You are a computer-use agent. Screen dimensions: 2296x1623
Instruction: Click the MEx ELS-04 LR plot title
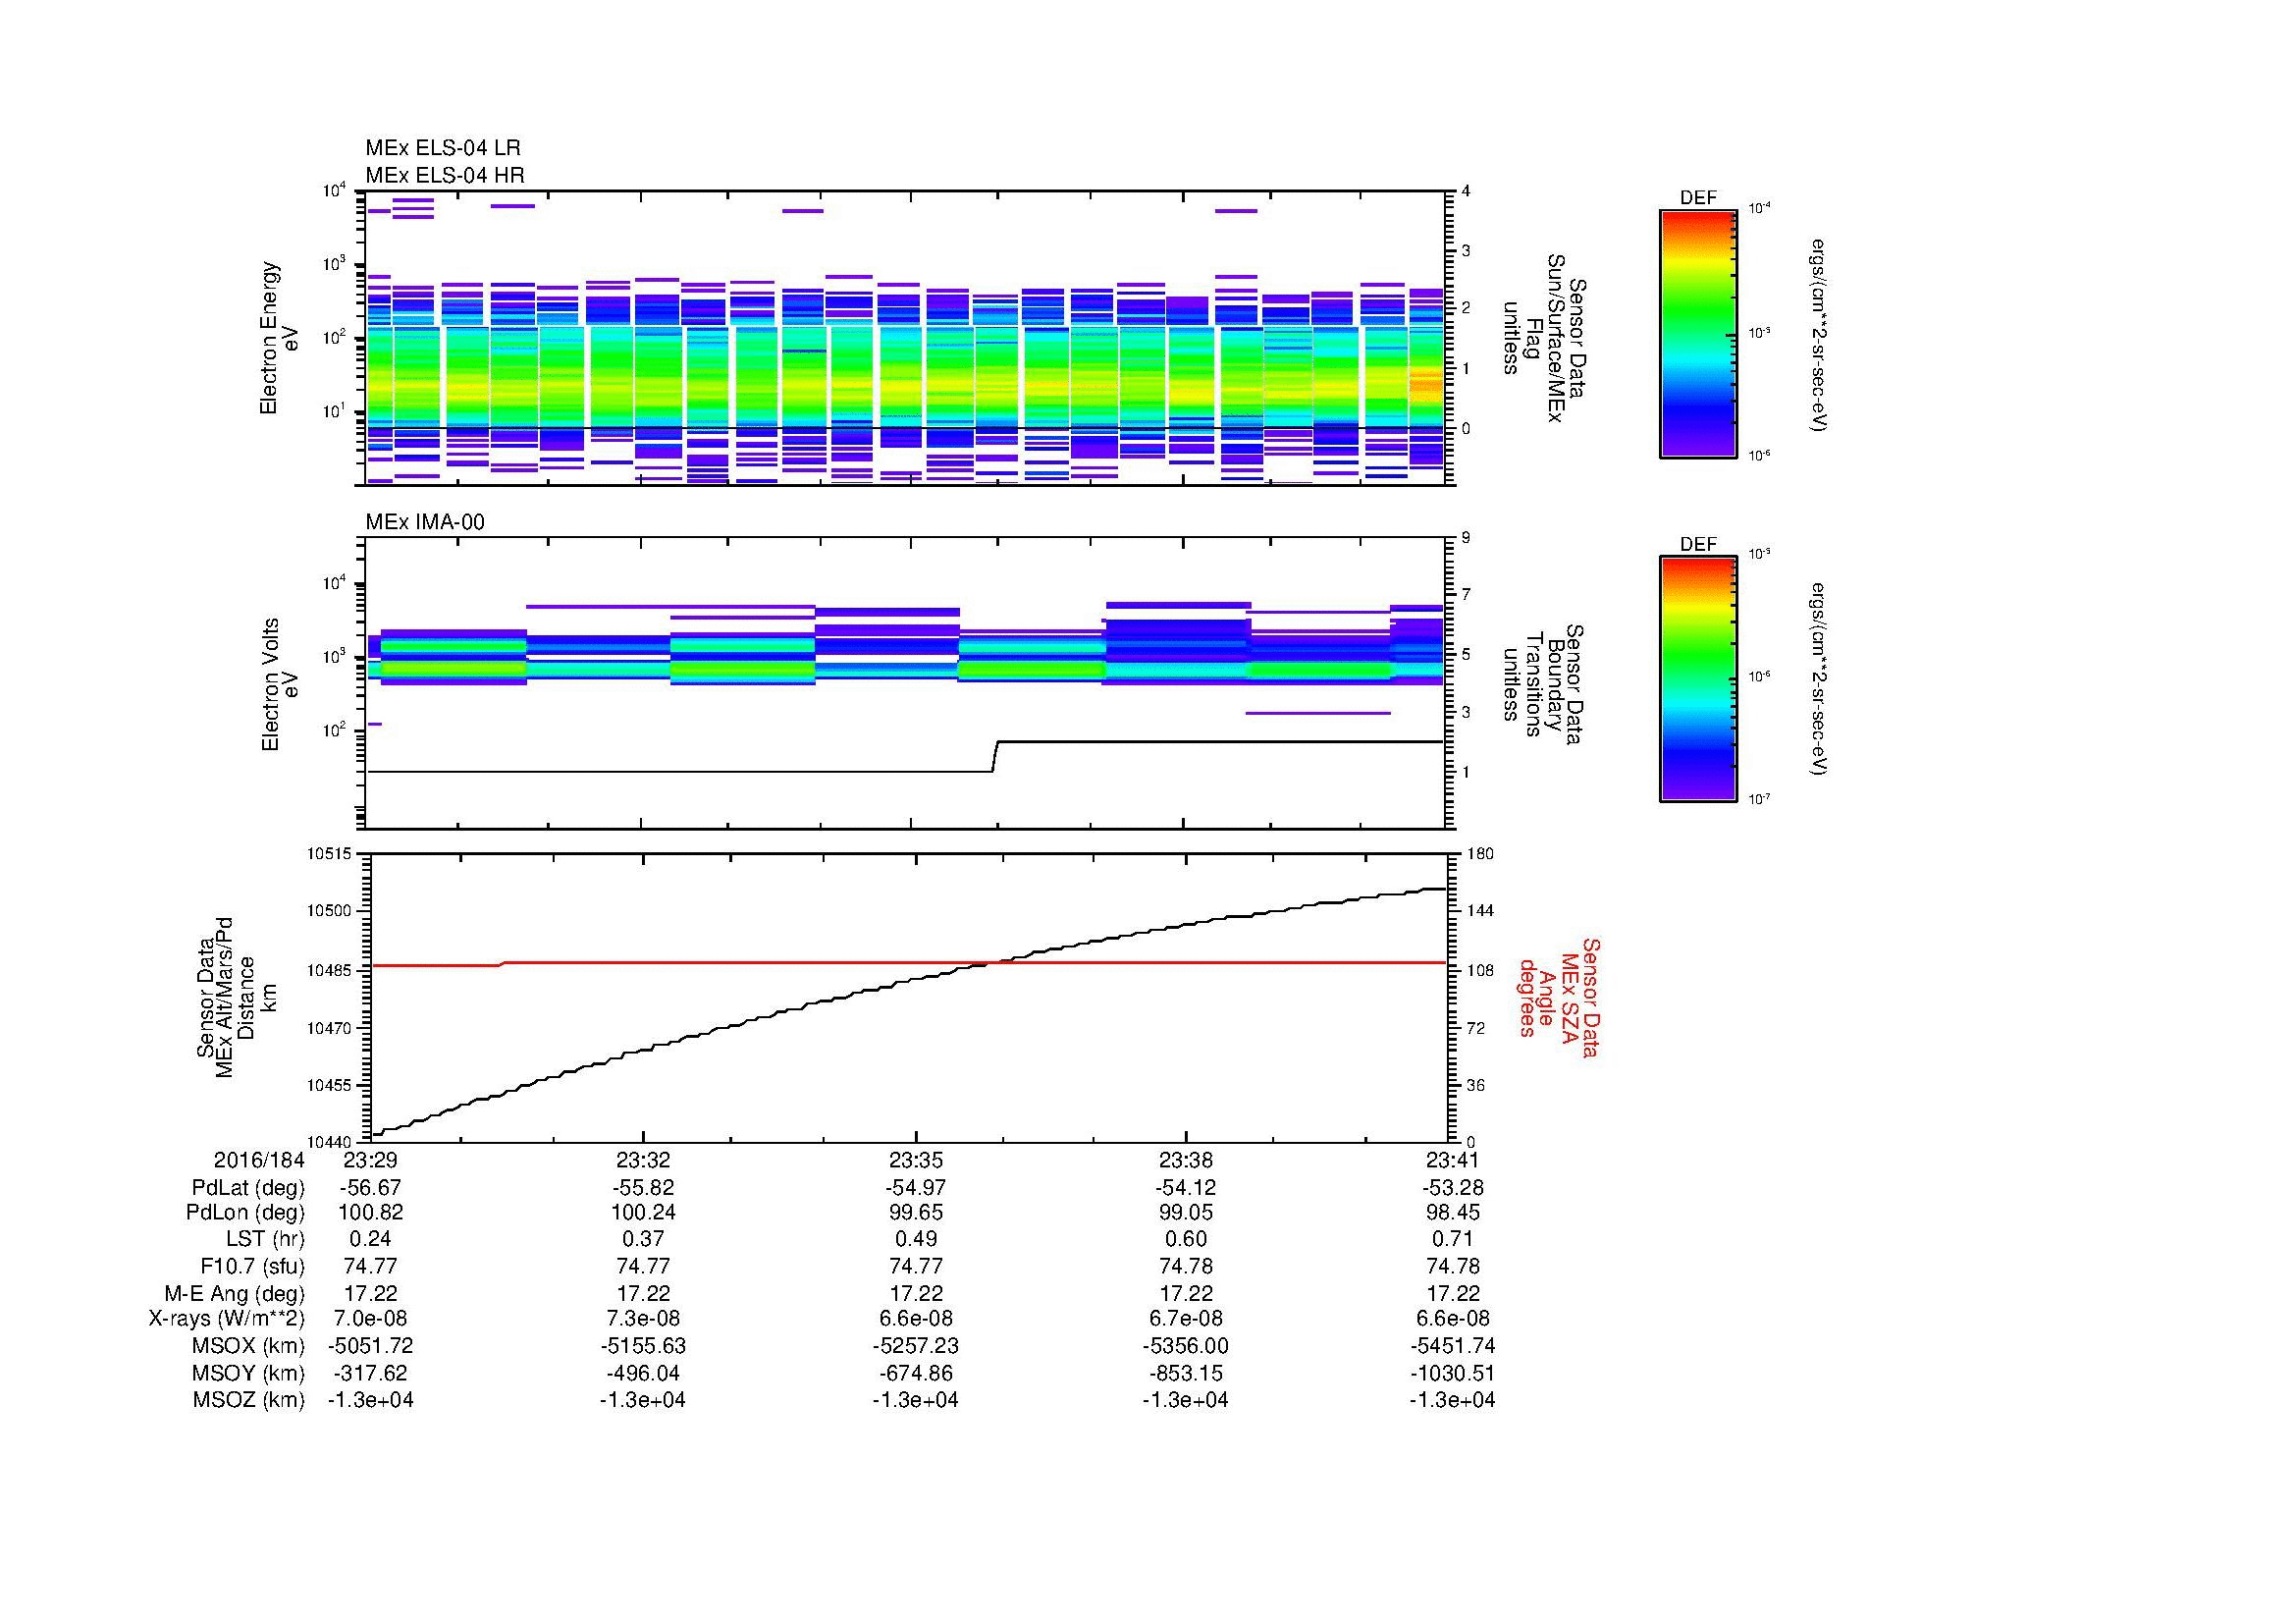pyautogui.click(x=442, y=148)
